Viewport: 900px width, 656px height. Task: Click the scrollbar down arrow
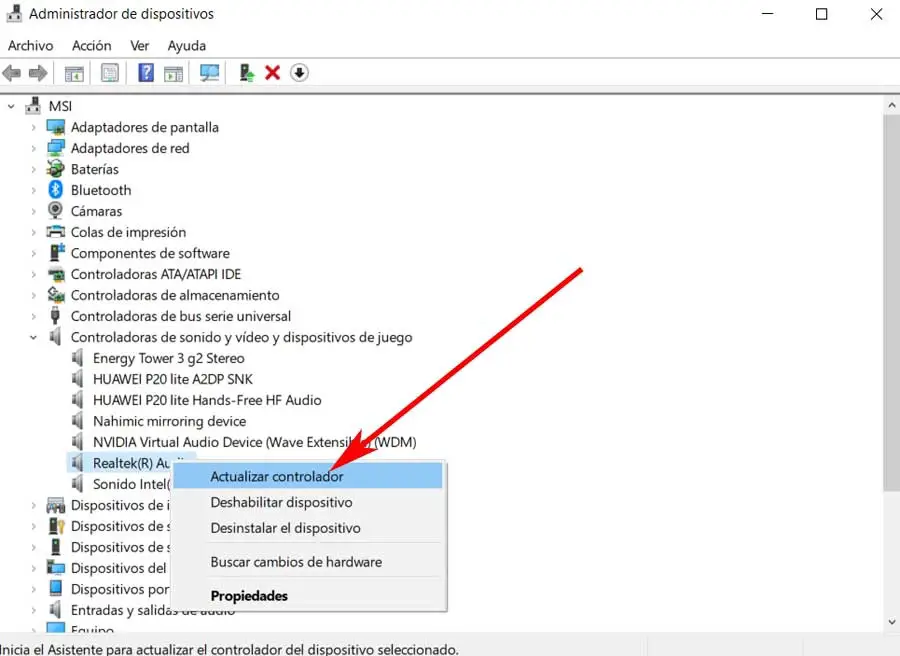pos(891,622)
